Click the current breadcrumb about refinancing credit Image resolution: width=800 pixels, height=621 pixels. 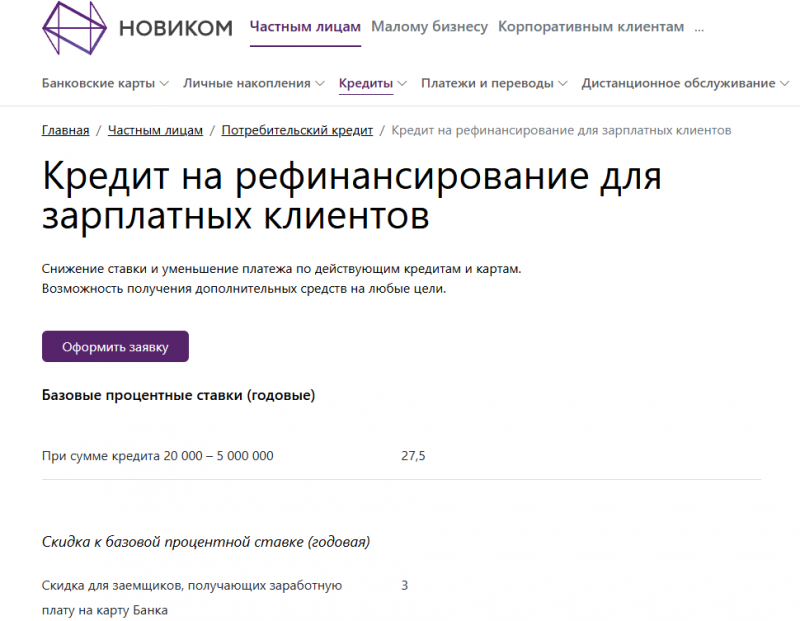(x=561, y=130)
